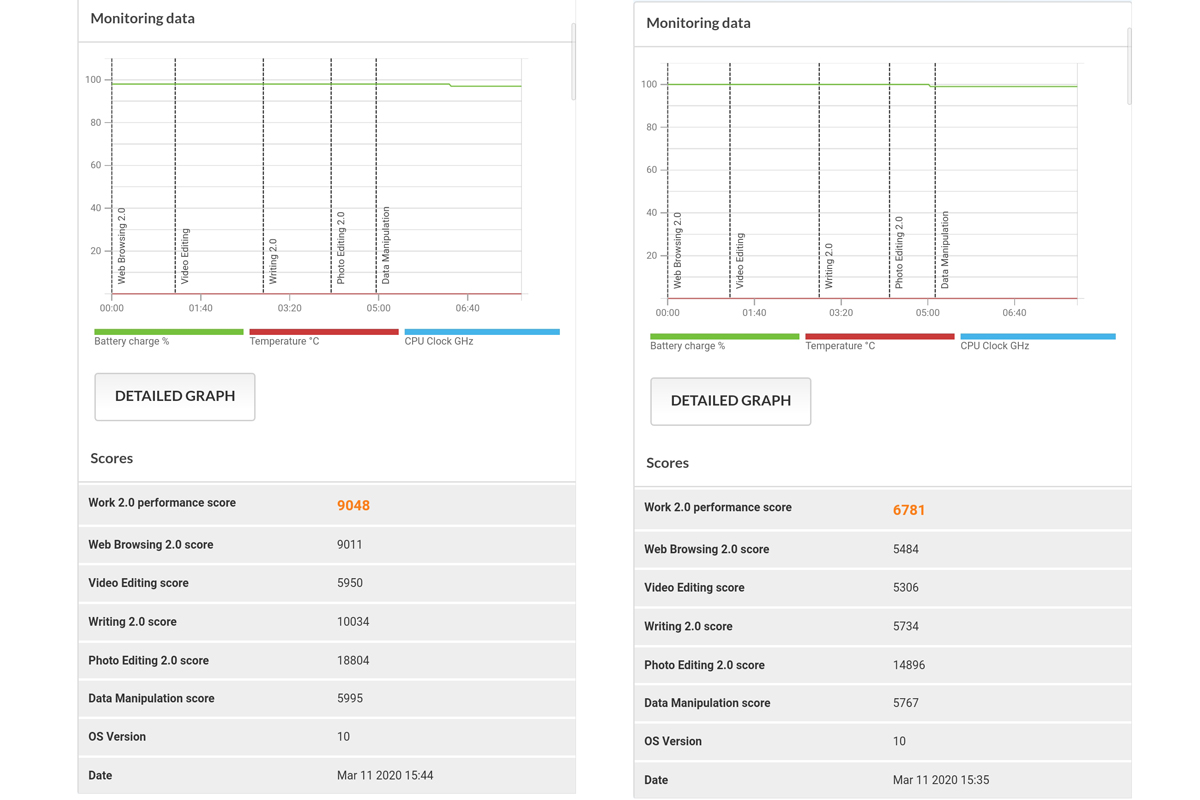Open the left panel's DETAILED GRAPH button
This screenshot has height=800, width=1200.
[175, 397]
